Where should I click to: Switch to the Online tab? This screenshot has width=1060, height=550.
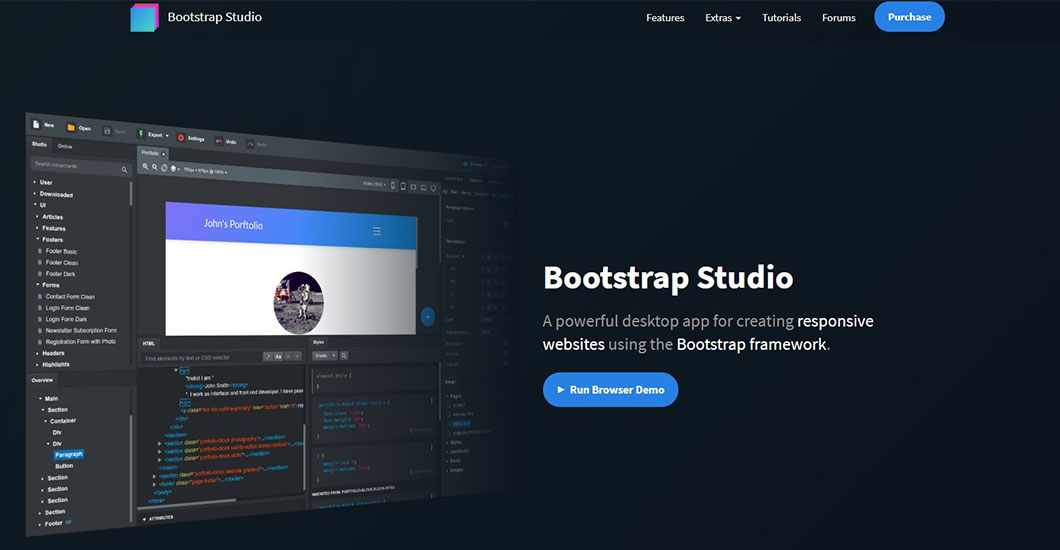point(65,146)
